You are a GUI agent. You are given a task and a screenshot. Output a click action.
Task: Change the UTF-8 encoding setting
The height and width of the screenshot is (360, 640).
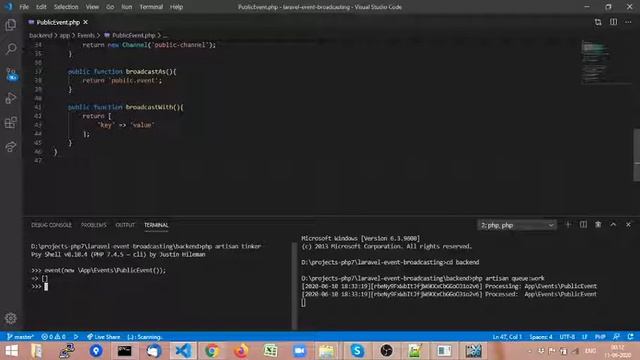[567, 337]
